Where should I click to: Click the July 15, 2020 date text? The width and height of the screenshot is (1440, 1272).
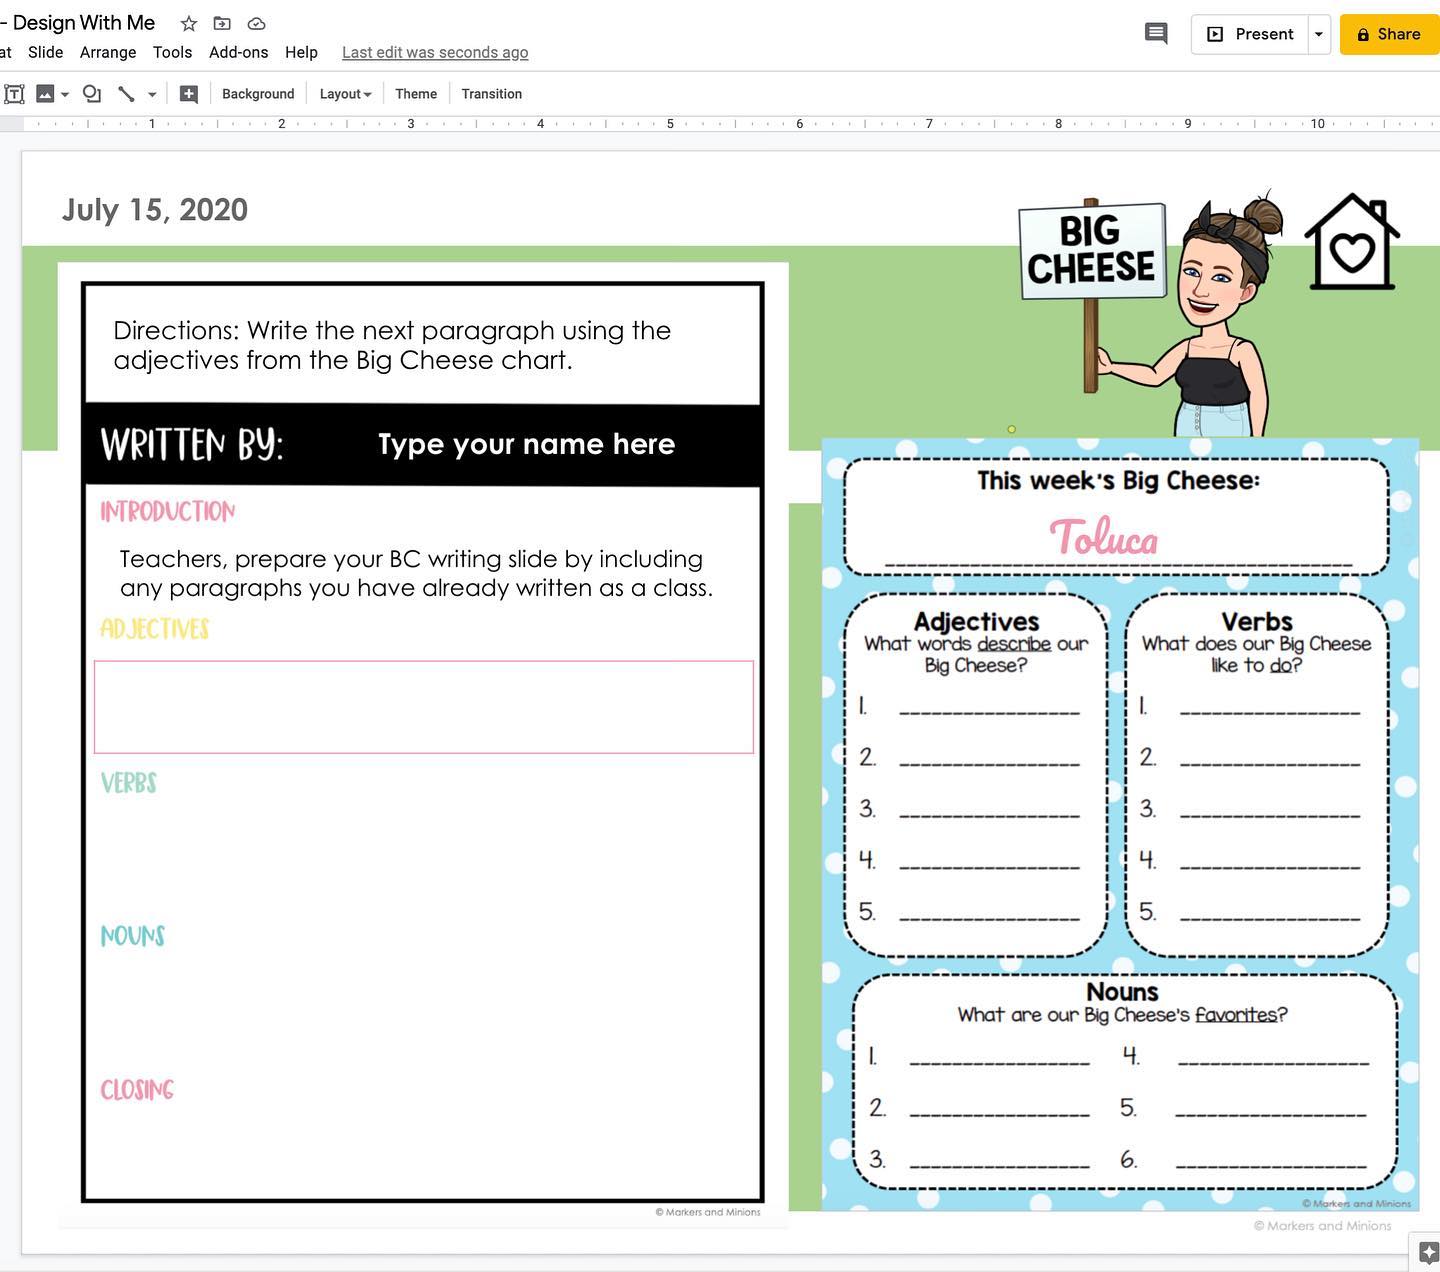(x=155, y=210)
